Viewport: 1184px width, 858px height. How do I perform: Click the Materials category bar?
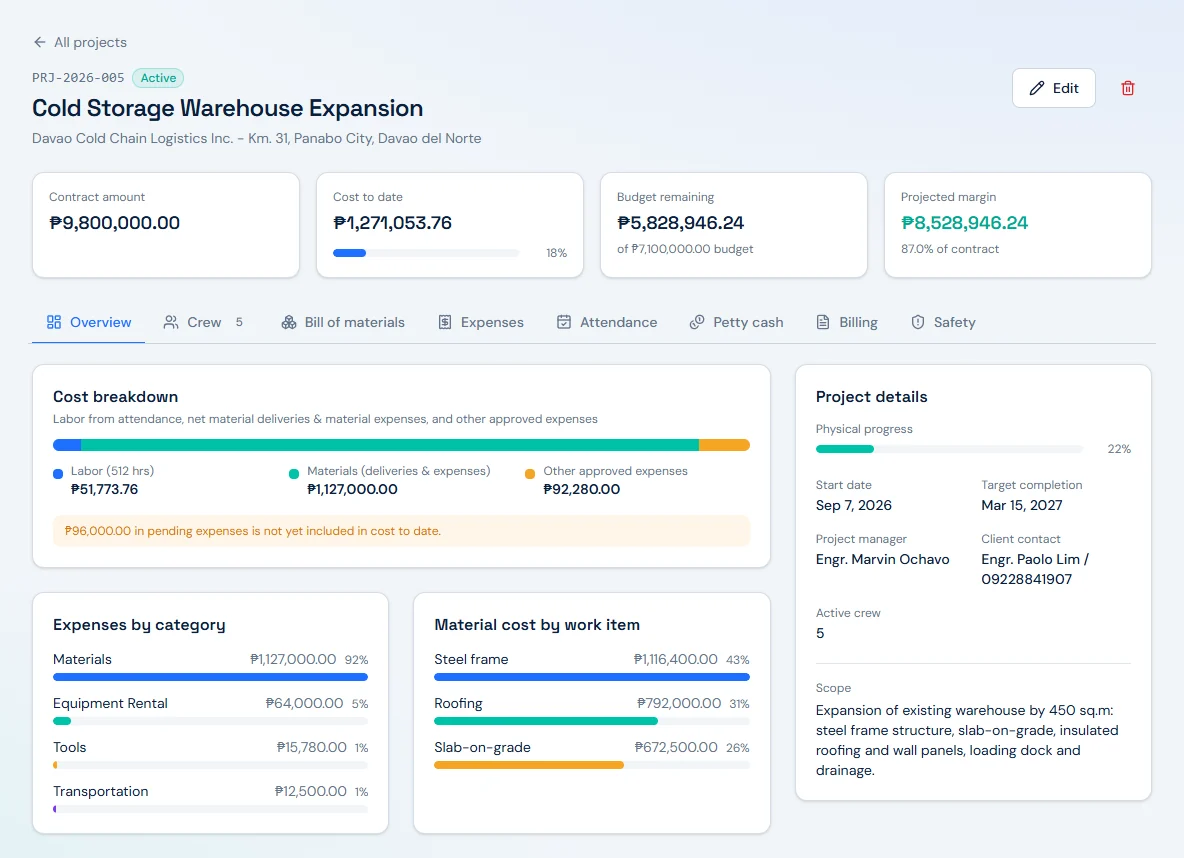pyautogui.click(x=210, y=677)
